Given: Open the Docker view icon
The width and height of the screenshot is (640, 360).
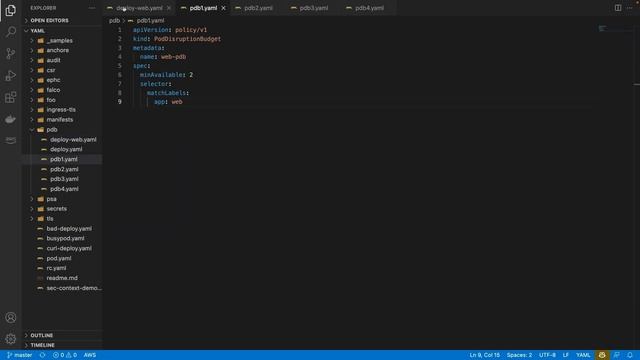Looking at the screenshot, I should tap(11, 119).
